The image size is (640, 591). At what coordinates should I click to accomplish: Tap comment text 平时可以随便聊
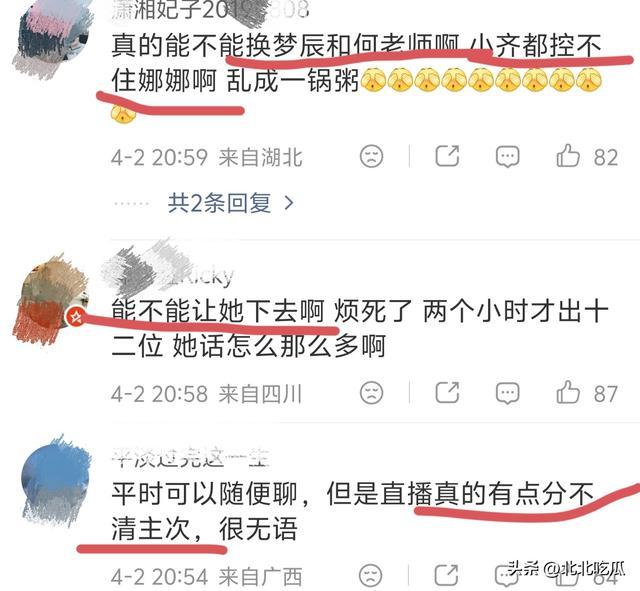click(205, 493)
